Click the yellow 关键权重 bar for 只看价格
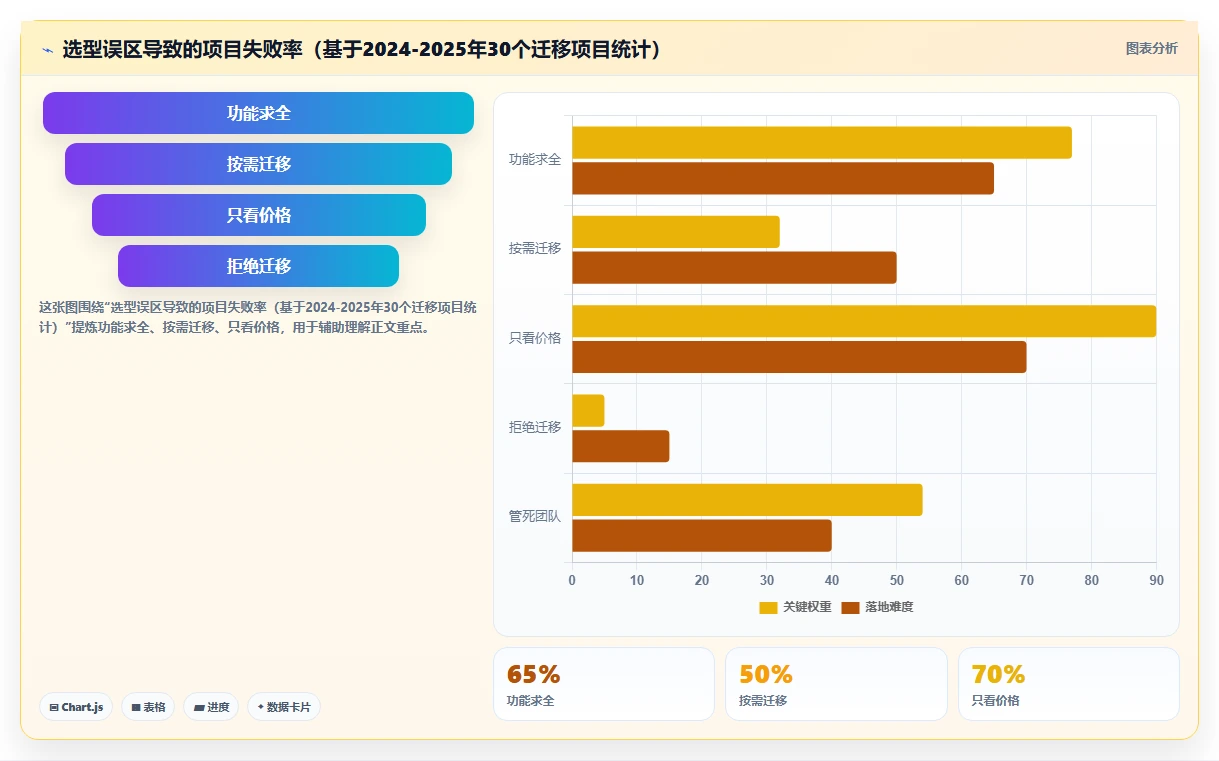This screenshot has width=1219, height=761. point(864,321)
